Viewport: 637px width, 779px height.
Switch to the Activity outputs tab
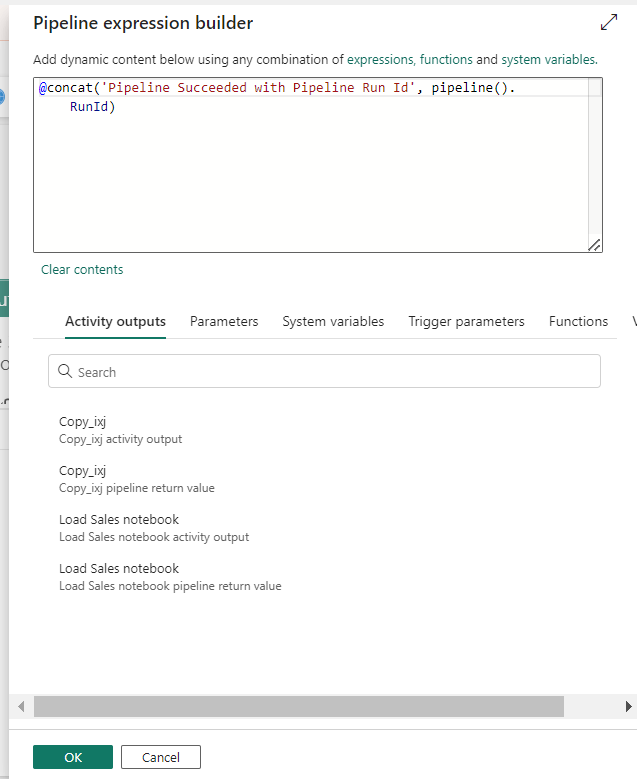(115, 321)
